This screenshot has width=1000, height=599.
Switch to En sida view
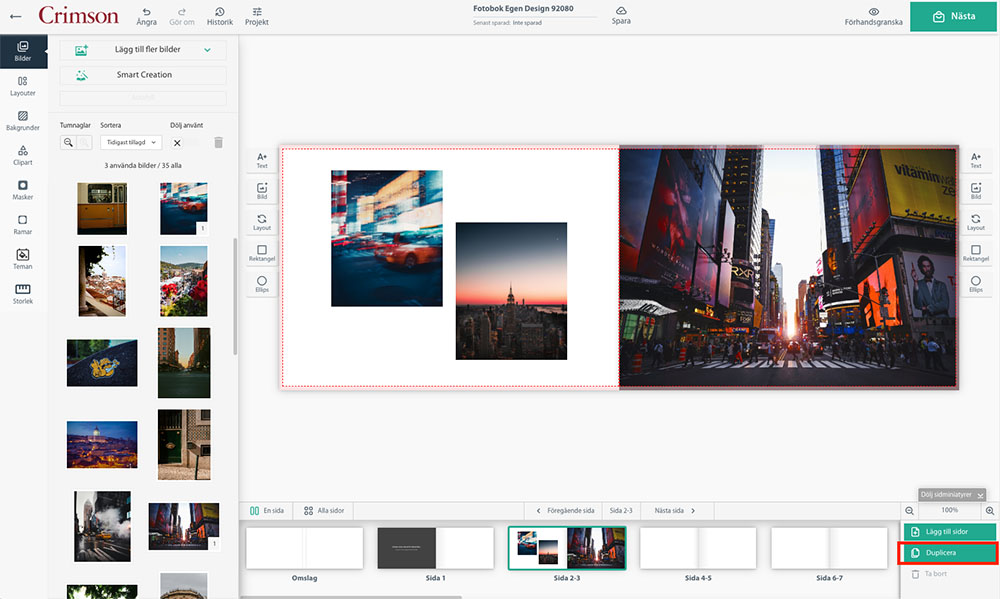(266, 510)
